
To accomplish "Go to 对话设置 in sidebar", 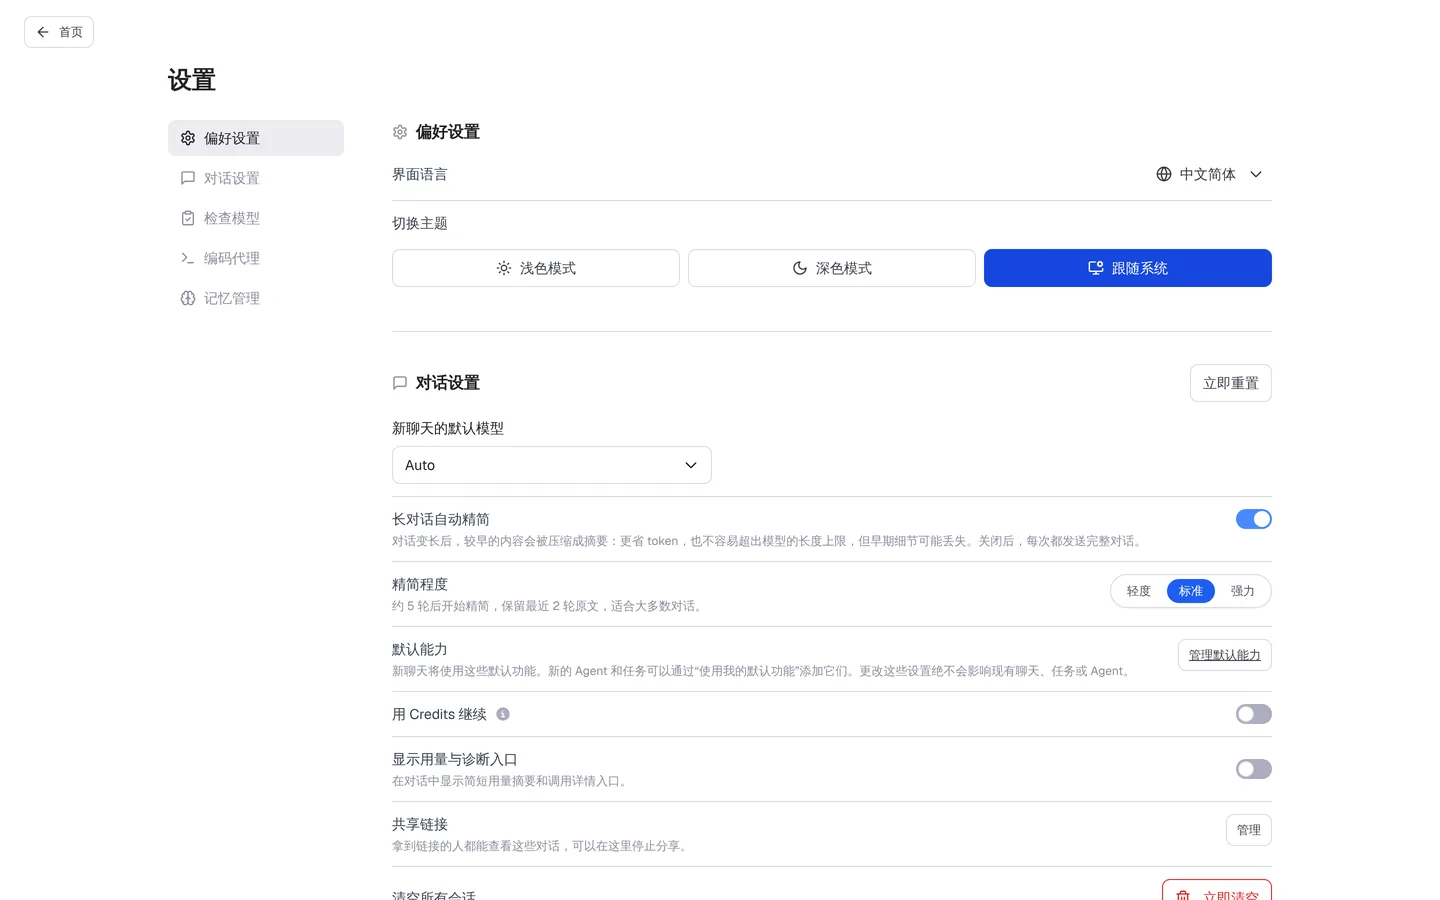I will (x=256, y=178).
